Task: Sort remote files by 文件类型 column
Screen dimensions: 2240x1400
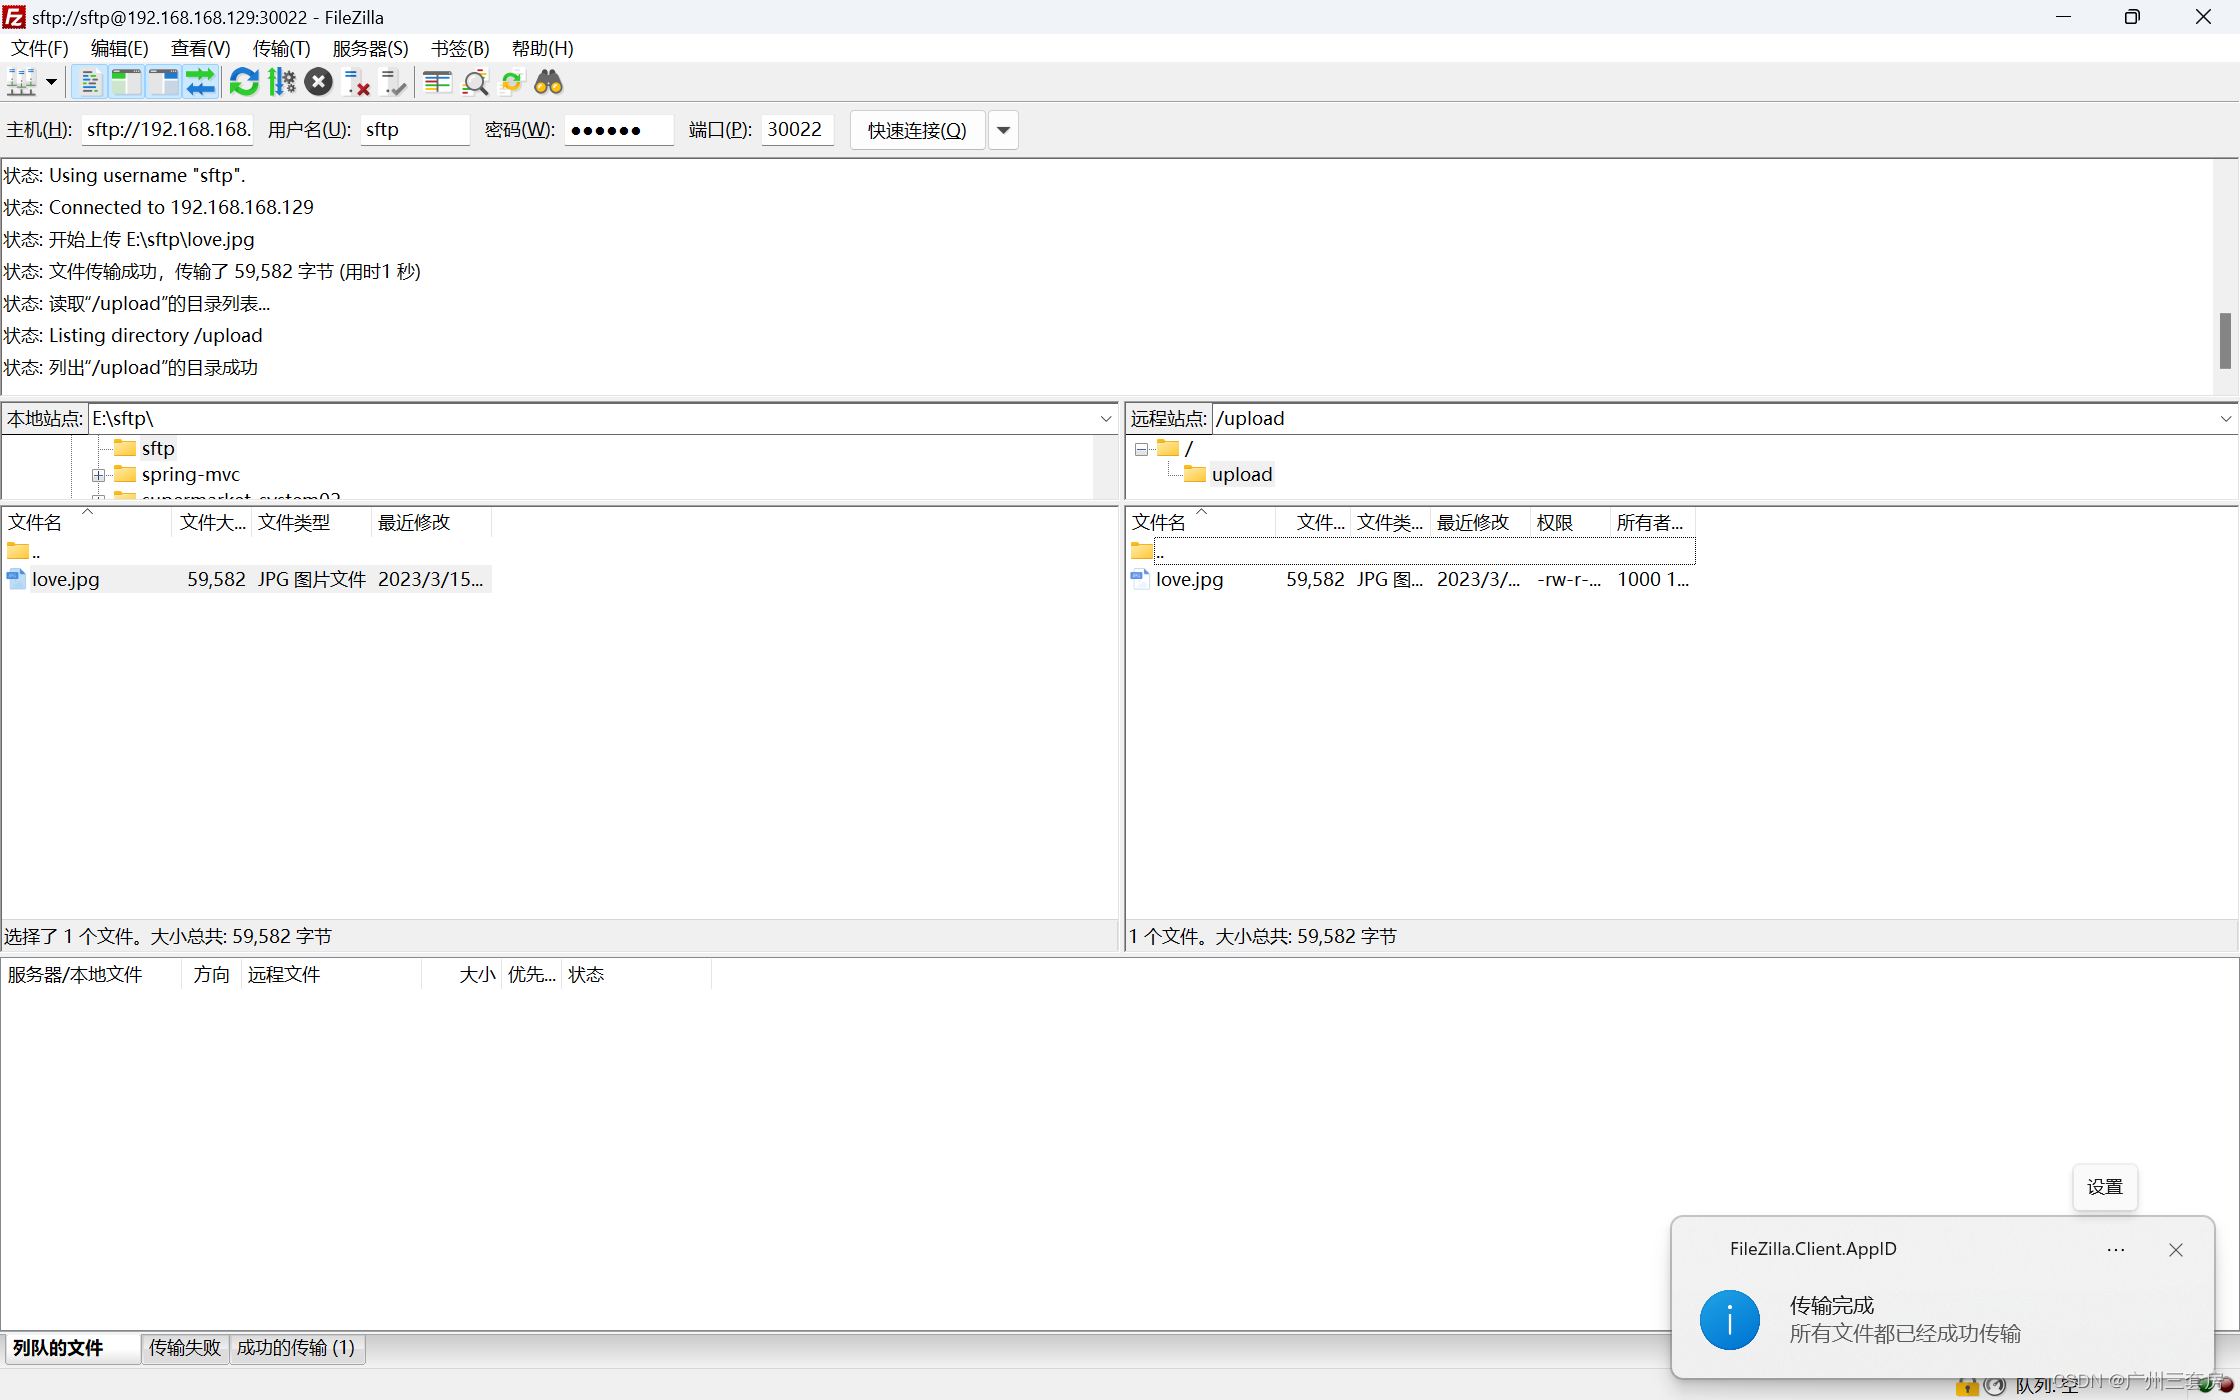Action: [1390, 522]
